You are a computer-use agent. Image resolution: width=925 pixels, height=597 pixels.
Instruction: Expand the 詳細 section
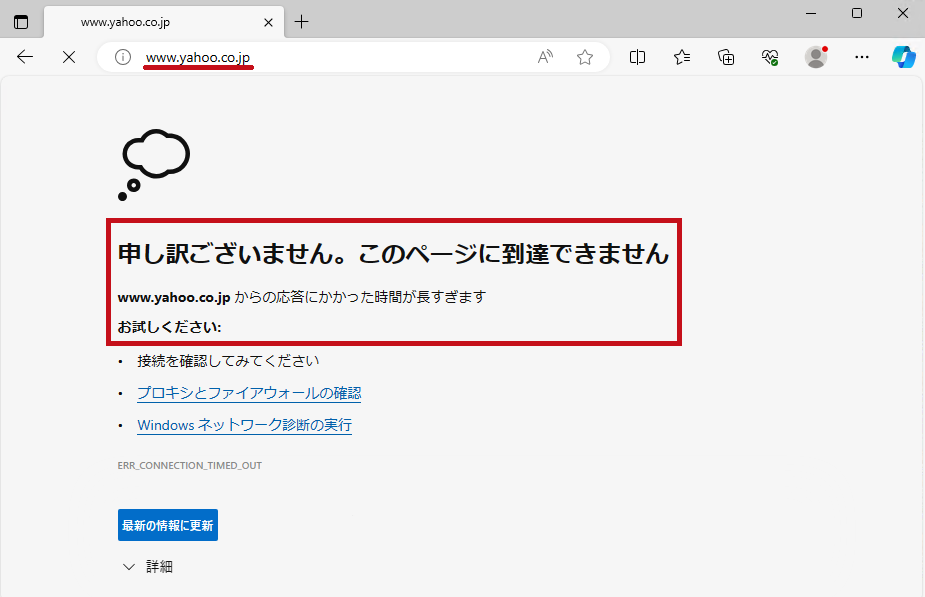[x=147, y=567]
